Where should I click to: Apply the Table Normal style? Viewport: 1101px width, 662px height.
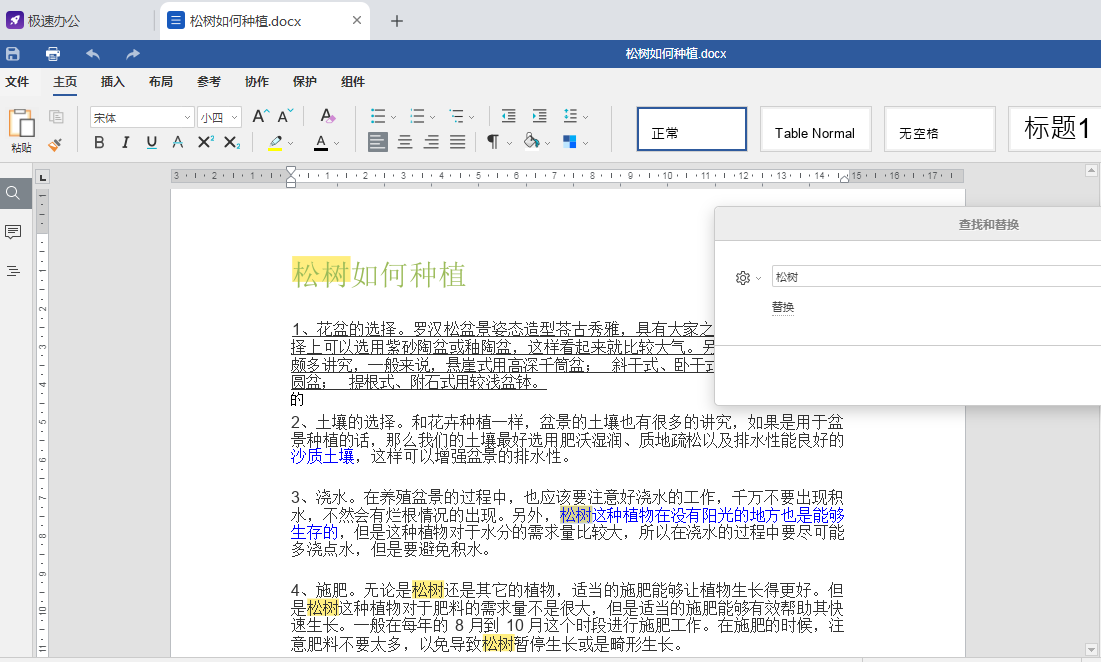pyautogui.click(x=816, y=129)
